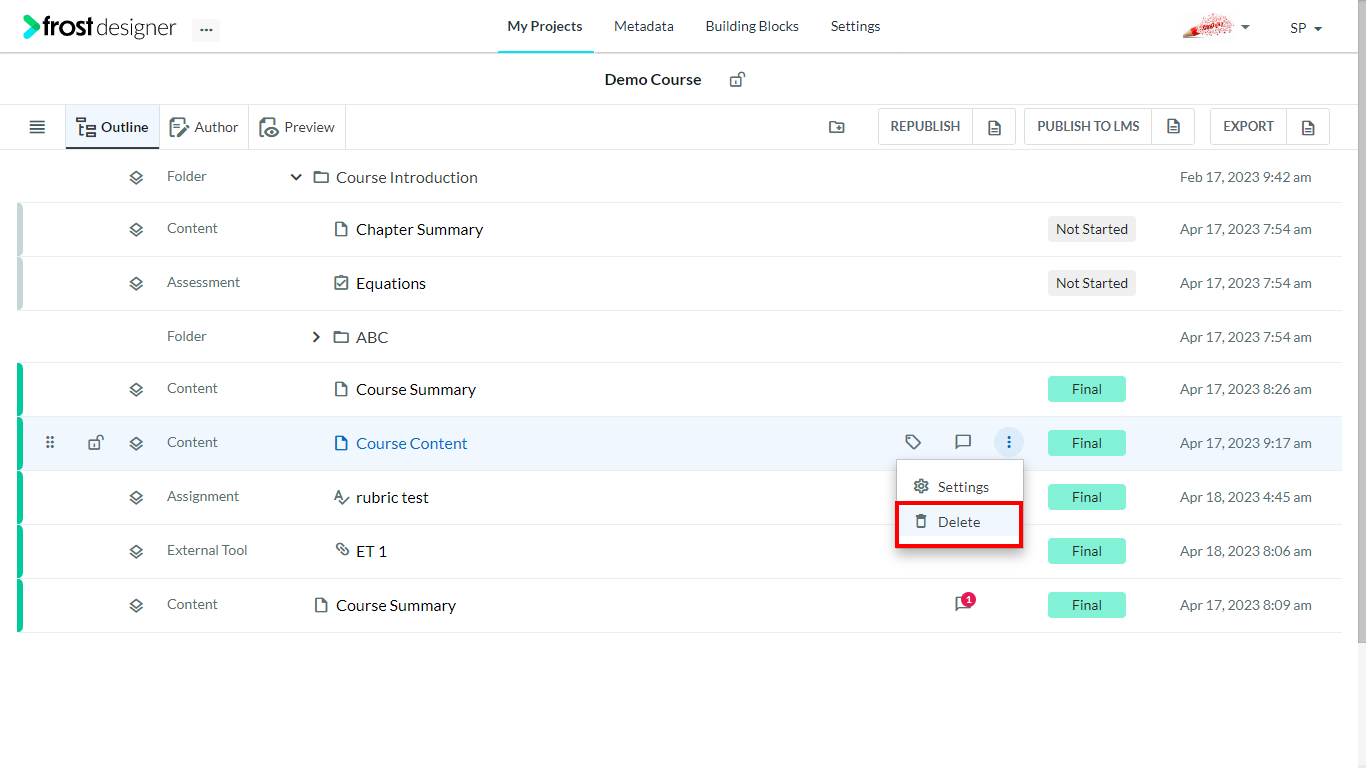Viewport: 1366px width, 768px height.
Task: Choose Settings from the context menu
Action: 959,487
